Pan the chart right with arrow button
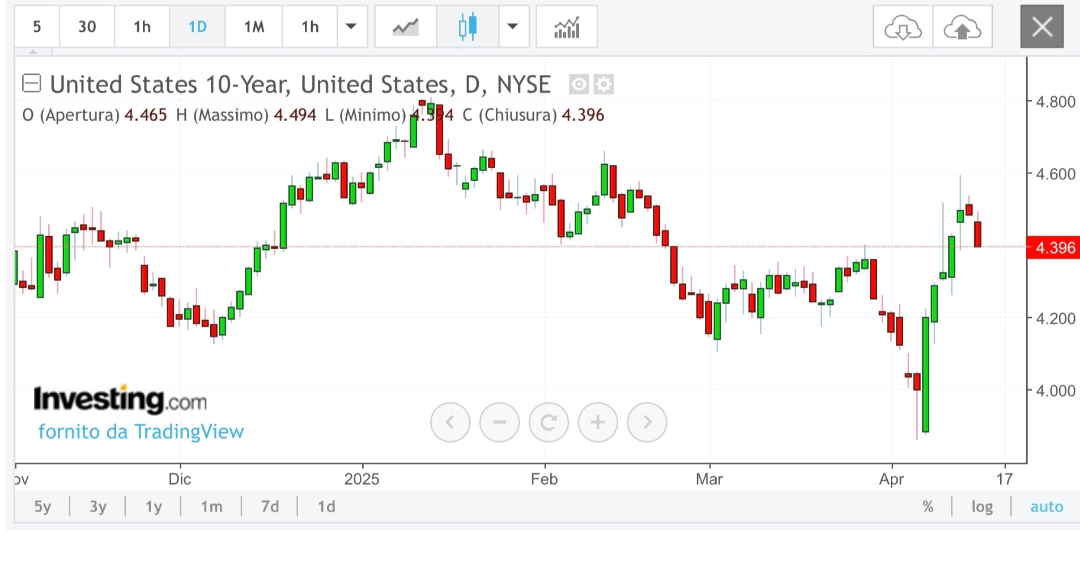Screen dimensions: 1080x567 [x=647, y=422]
